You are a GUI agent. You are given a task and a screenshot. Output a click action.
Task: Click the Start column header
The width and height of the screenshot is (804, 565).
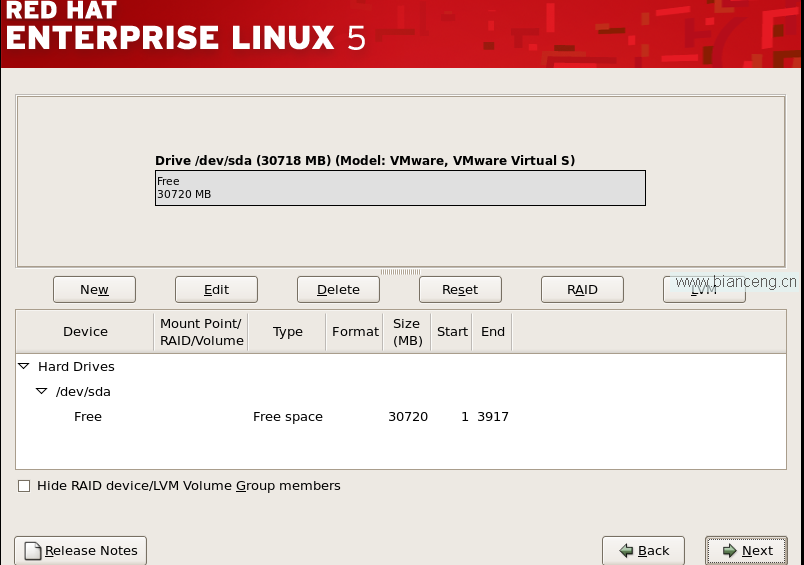452,332
